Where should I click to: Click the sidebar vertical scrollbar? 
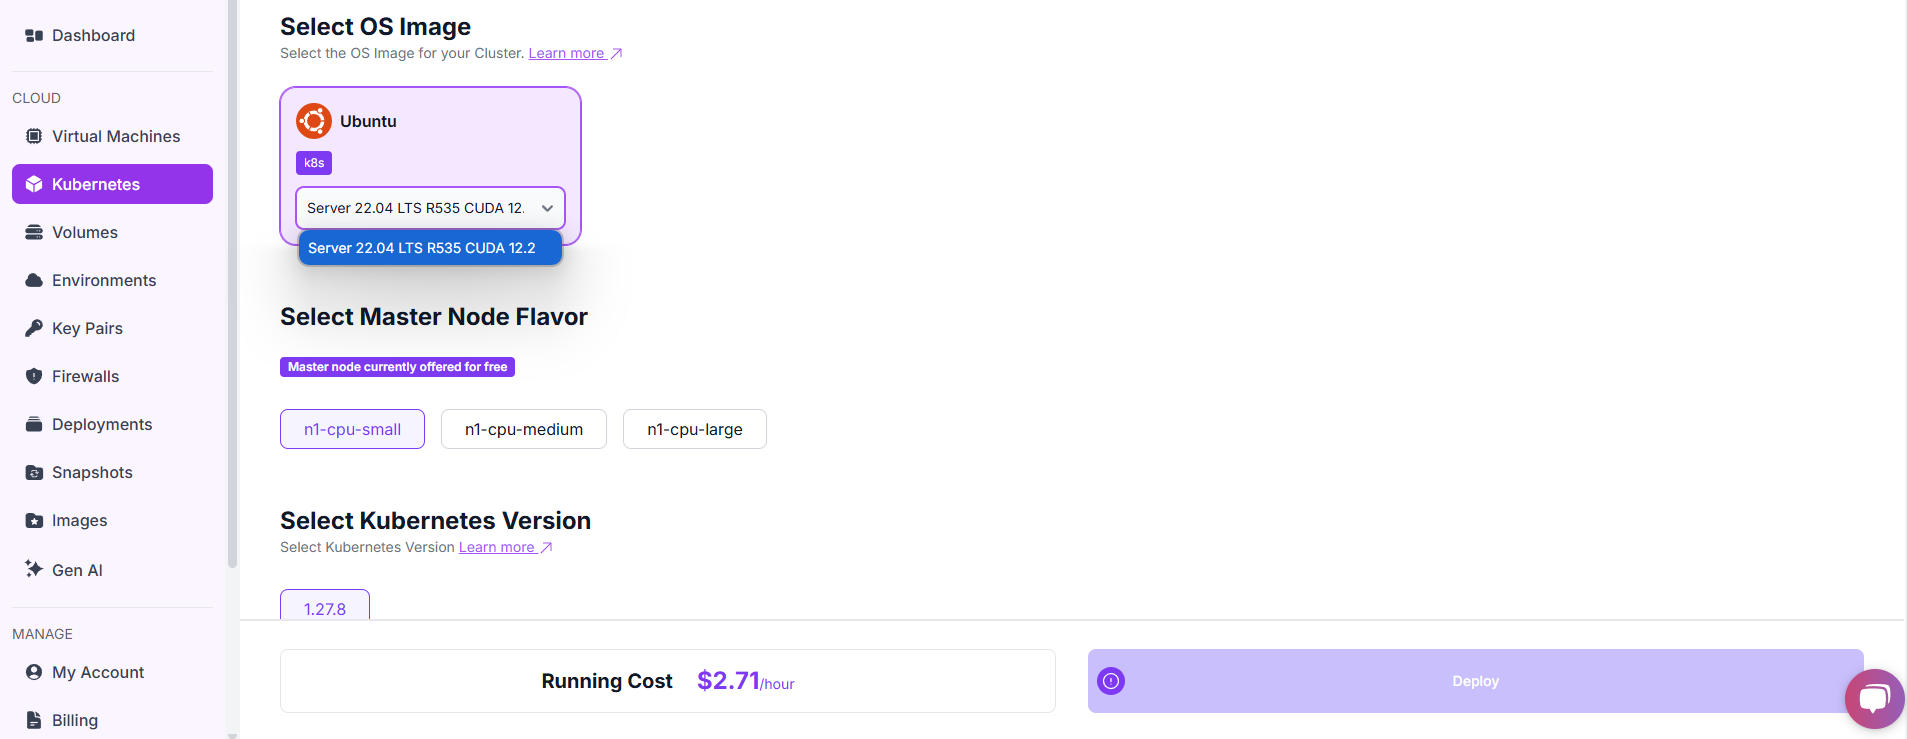pos(233,300)
